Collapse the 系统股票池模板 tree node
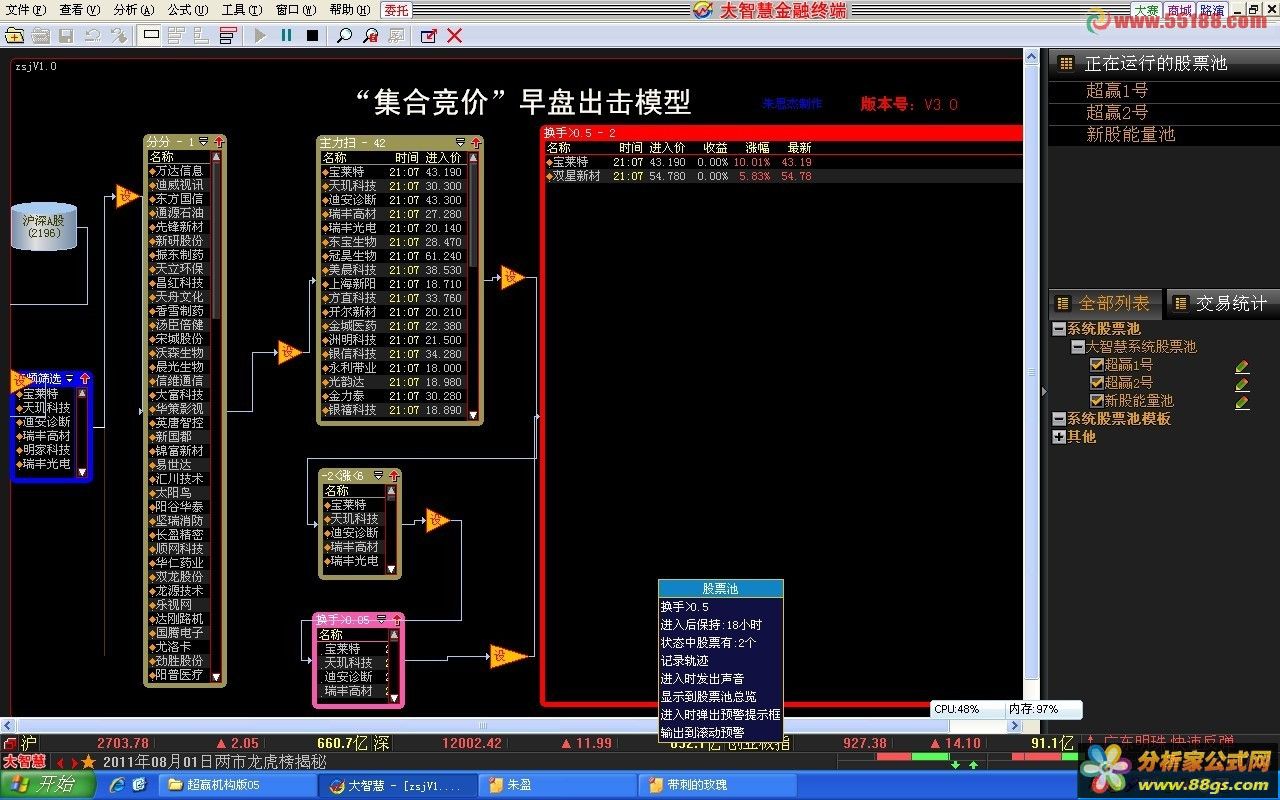The height and width of the screenshot is (800, 1280). point(1059,419)
